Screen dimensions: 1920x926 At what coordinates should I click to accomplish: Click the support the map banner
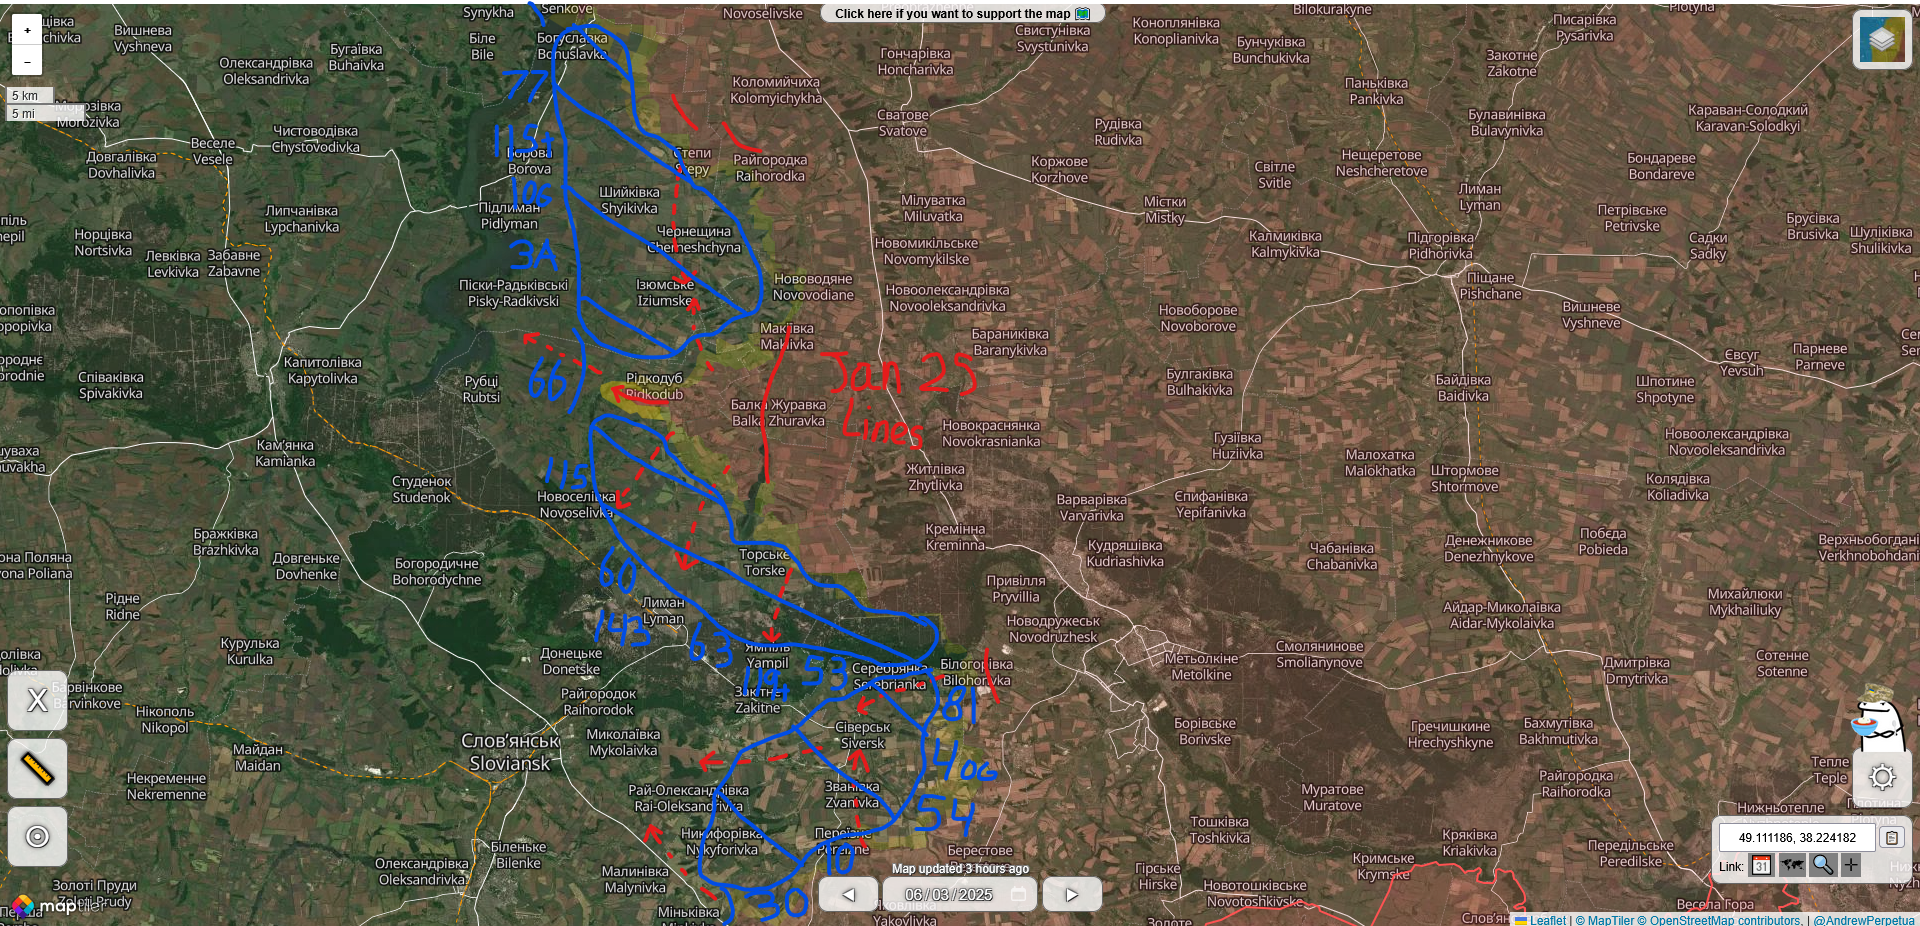962,13
